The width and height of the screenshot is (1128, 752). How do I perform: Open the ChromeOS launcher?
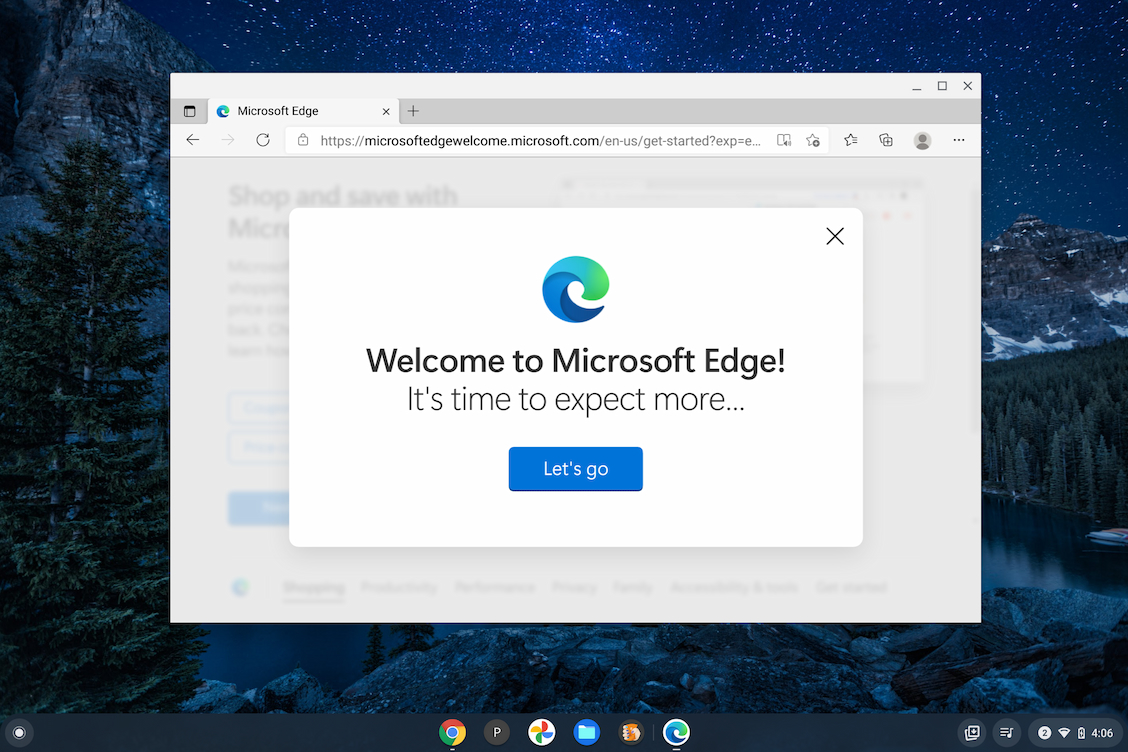(19, 733)
